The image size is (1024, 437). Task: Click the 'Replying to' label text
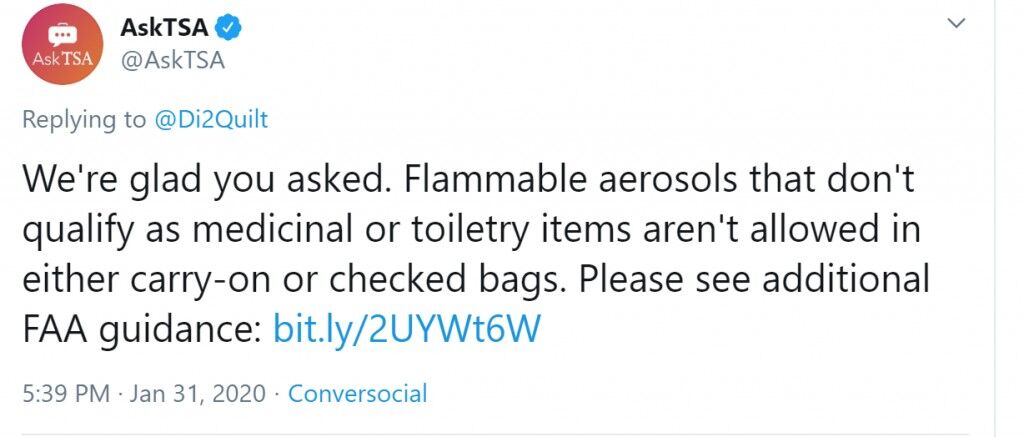tap(84, 120)
